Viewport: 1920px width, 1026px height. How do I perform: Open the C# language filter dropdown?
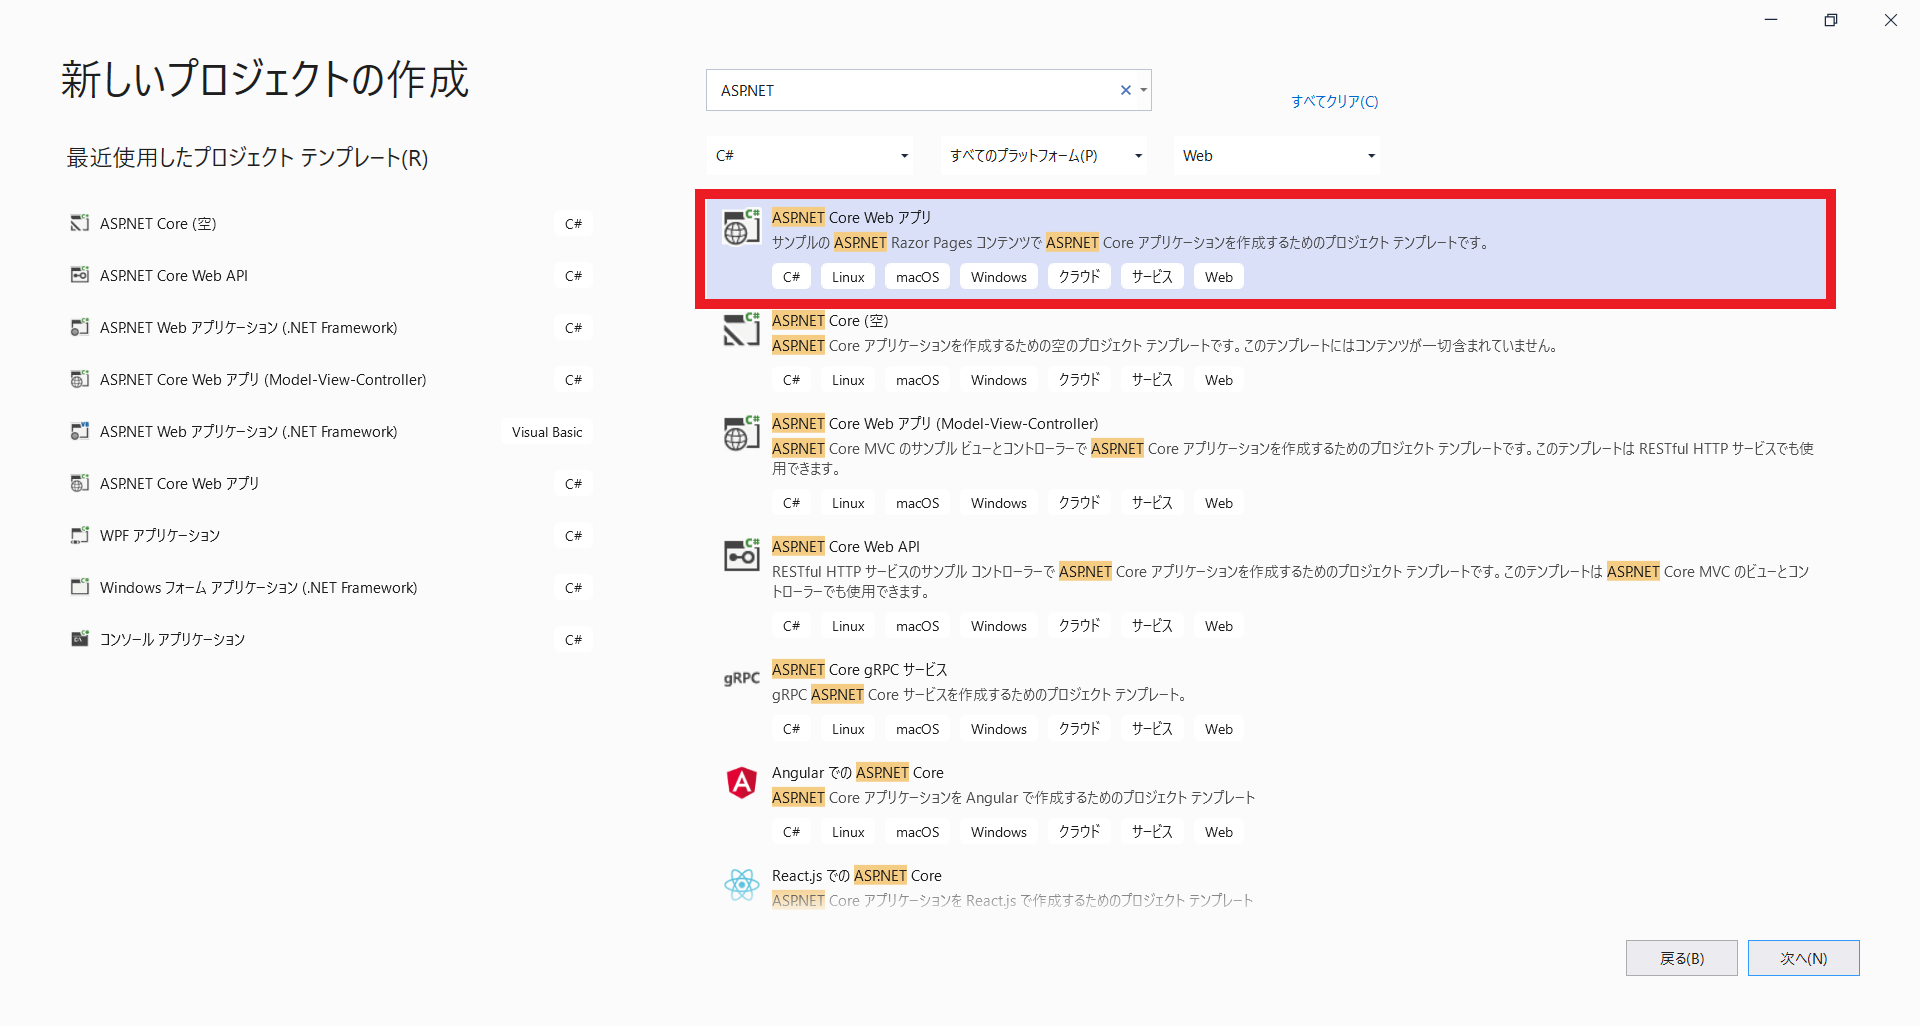click(x=809, y=155)
